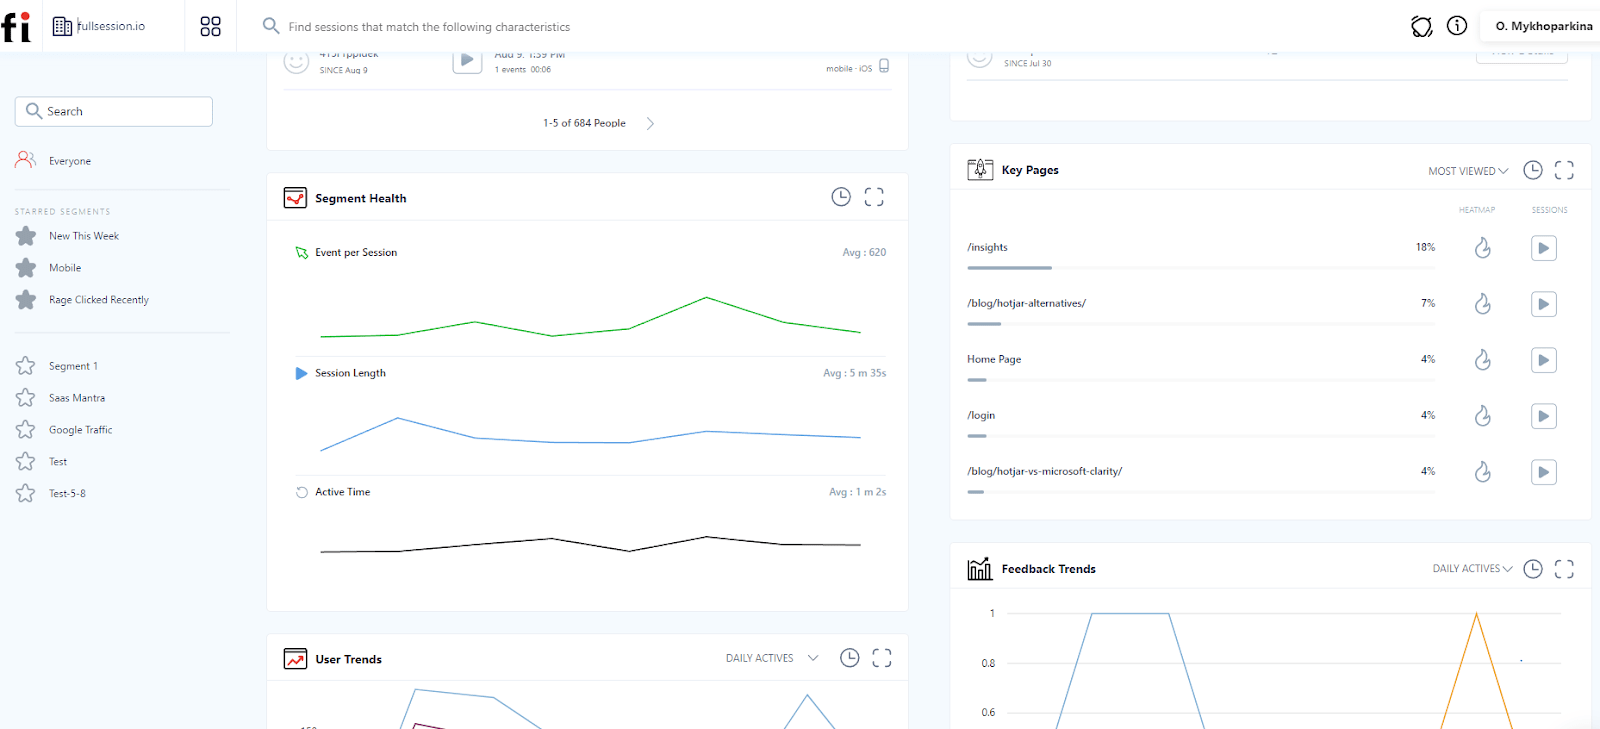Toggle star on Google Traffic segment
The width and height of the screenshot is (1600, 729).
click(x=26, y=430)
